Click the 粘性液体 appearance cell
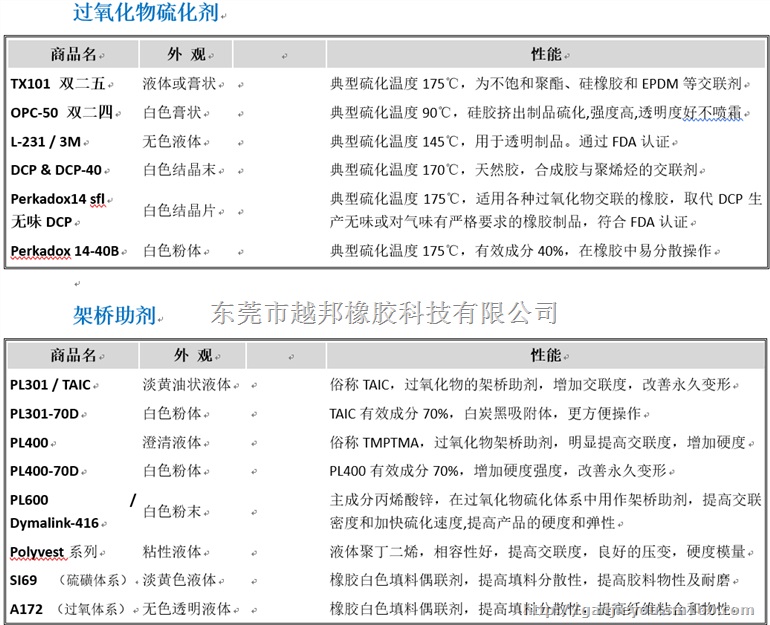770x625 pixels. [172, 552]
